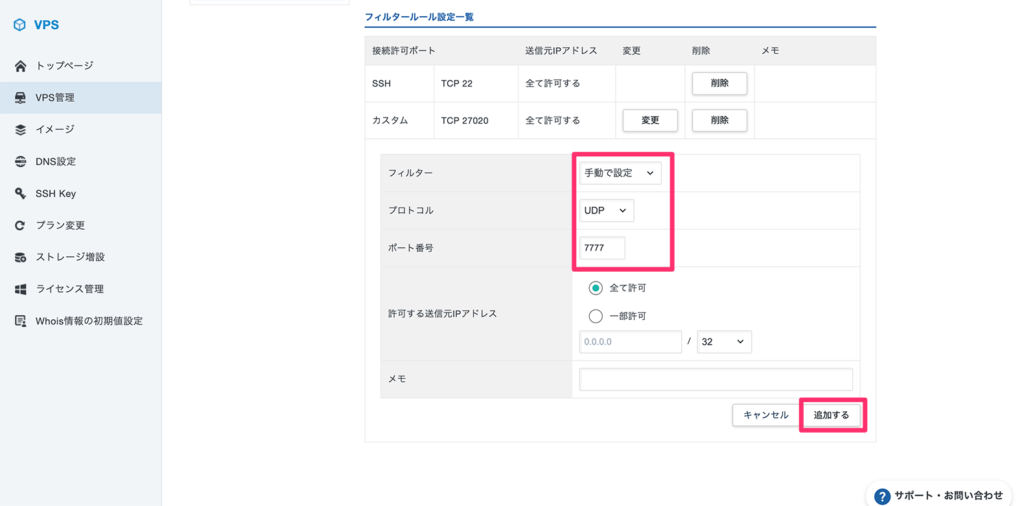The height and width of the screenshot is (506, 1024).
Task: Click the Windows icon beside ライセンス管理
Action: 20,289
